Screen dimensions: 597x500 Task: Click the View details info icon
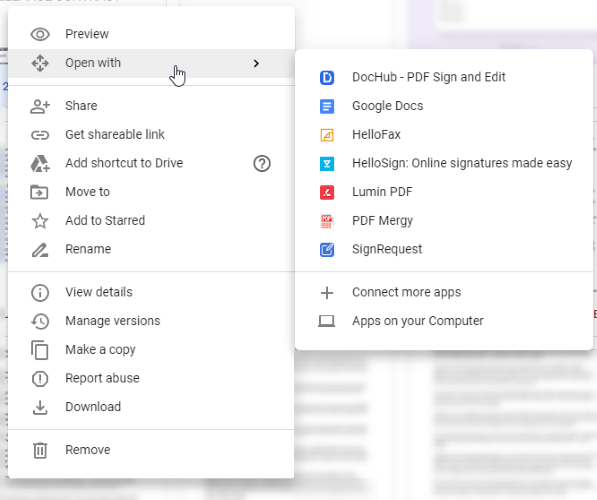[40, 292]
